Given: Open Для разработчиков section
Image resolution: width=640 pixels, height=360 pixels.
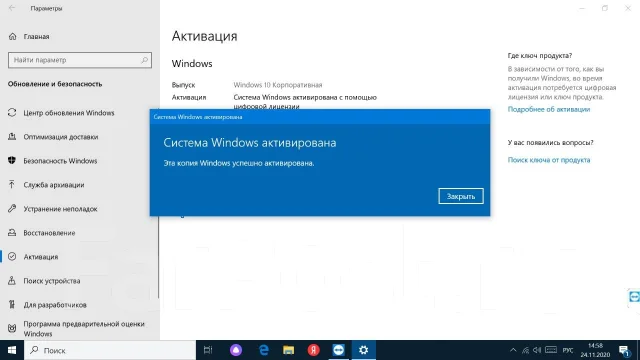Looking at the screenshot, I should tap(55, 305).
